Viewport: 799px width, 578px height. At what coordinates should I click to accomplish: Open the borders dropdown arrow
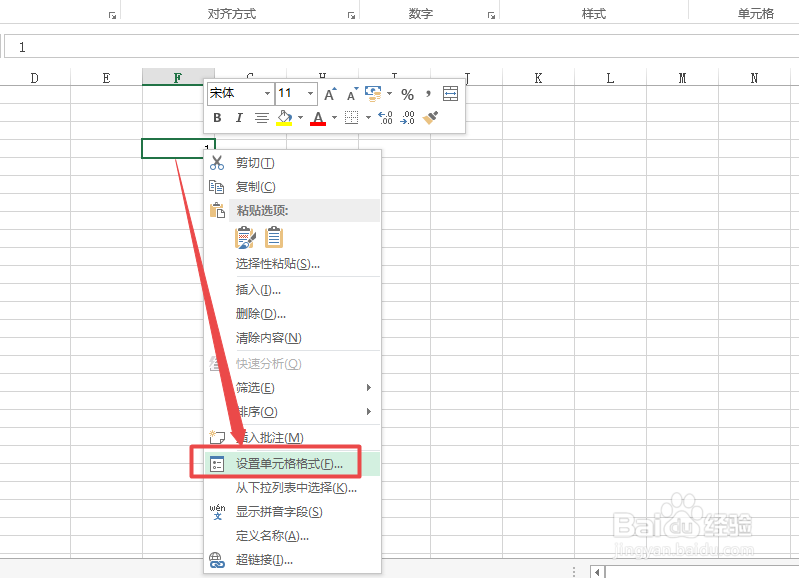tap(368, 118)
